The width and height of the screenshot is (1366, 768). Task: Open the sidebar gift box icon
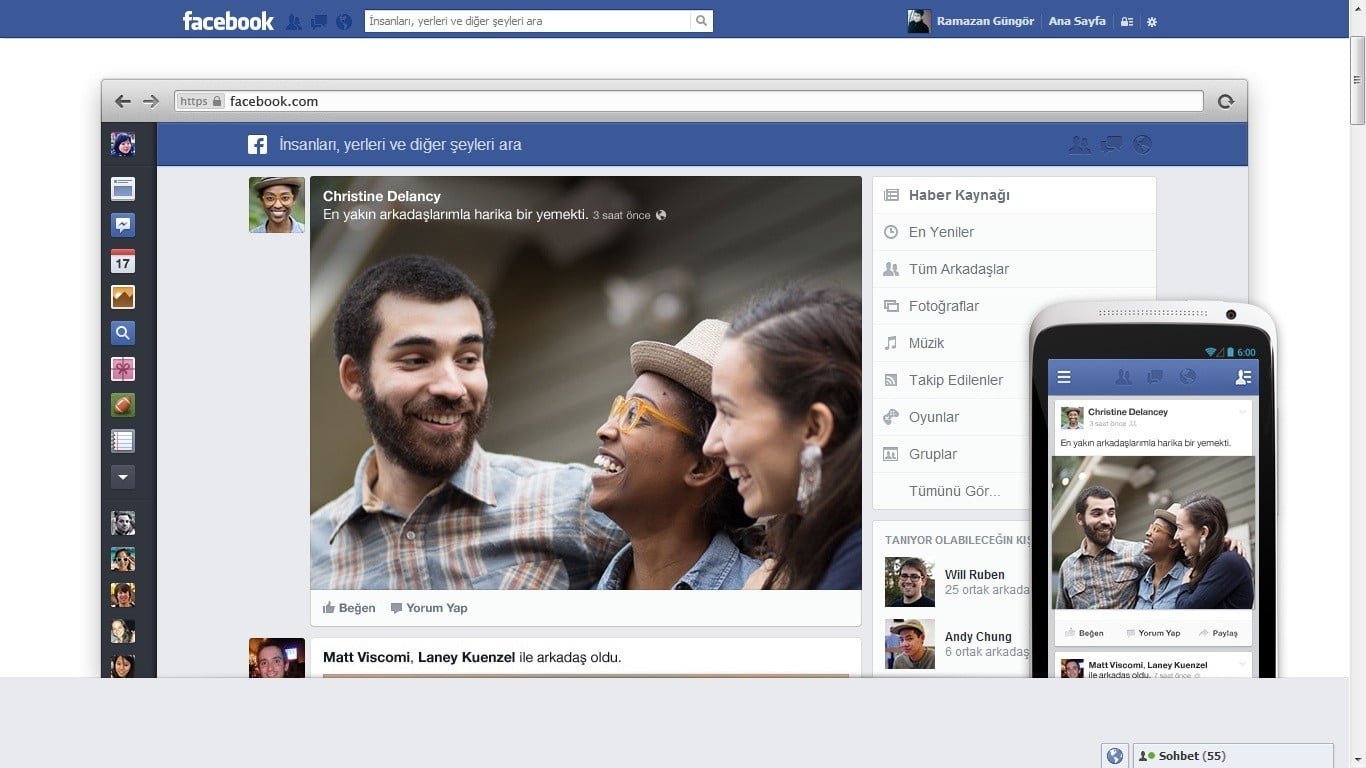[x=123, y=369]
